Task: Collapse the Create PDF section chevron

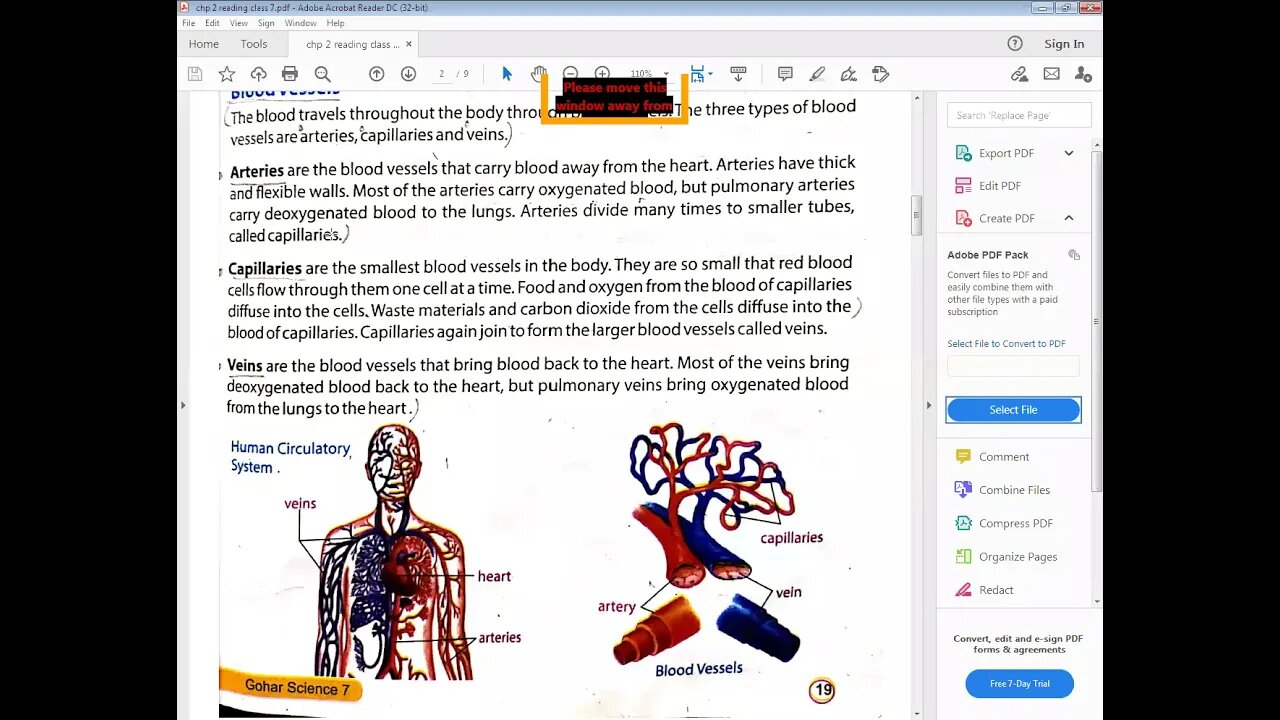Action: pyautogui.click(x=1069, y=218)
